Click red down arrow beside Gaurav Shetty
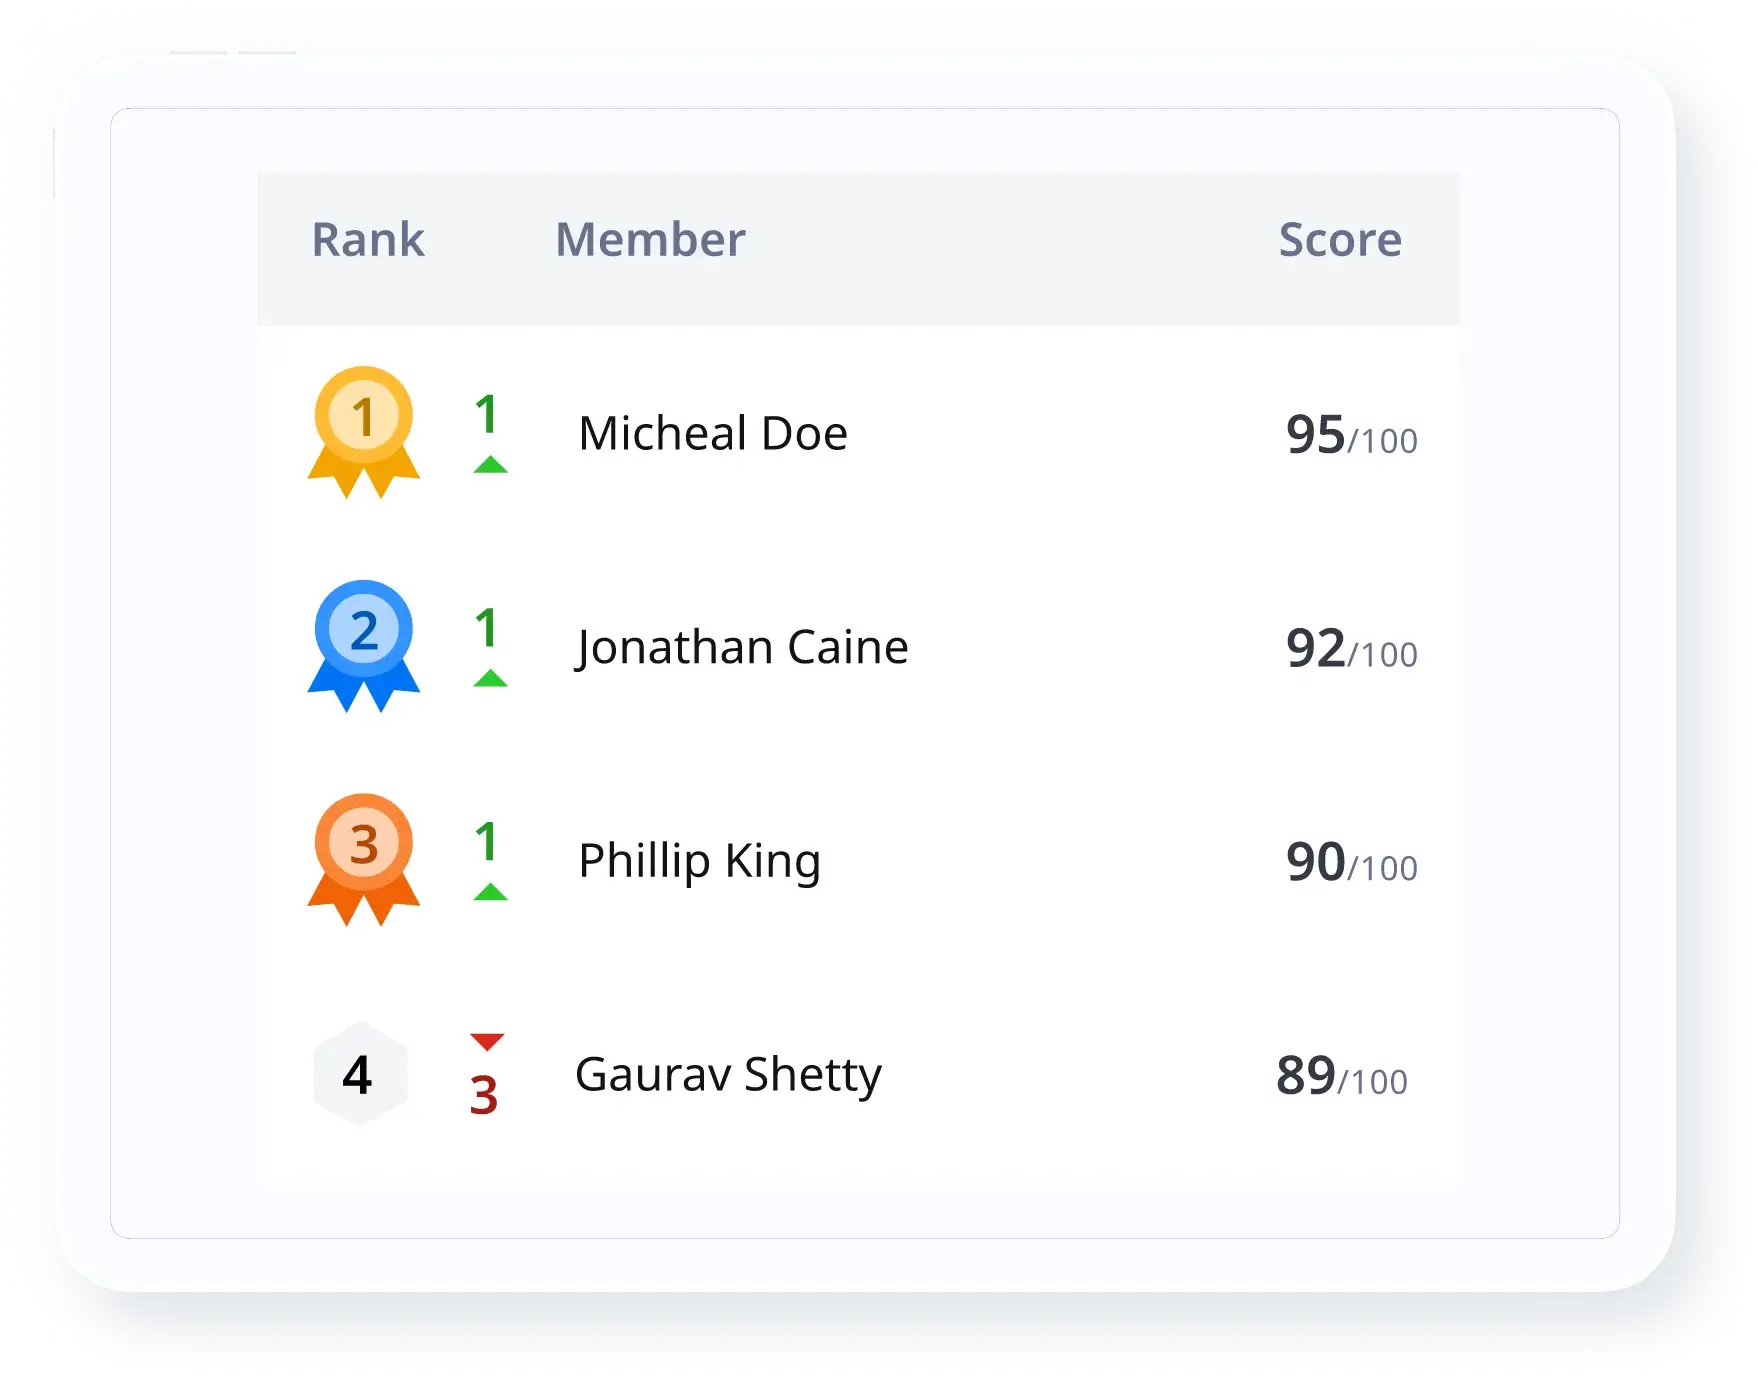 coord(487,1042)
